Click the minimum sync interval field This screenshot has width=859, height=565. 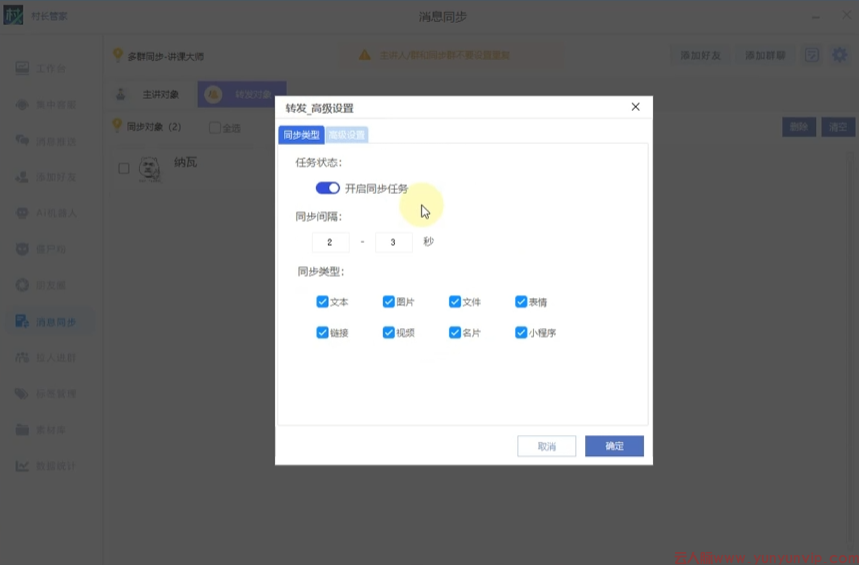tap(330, 242)
